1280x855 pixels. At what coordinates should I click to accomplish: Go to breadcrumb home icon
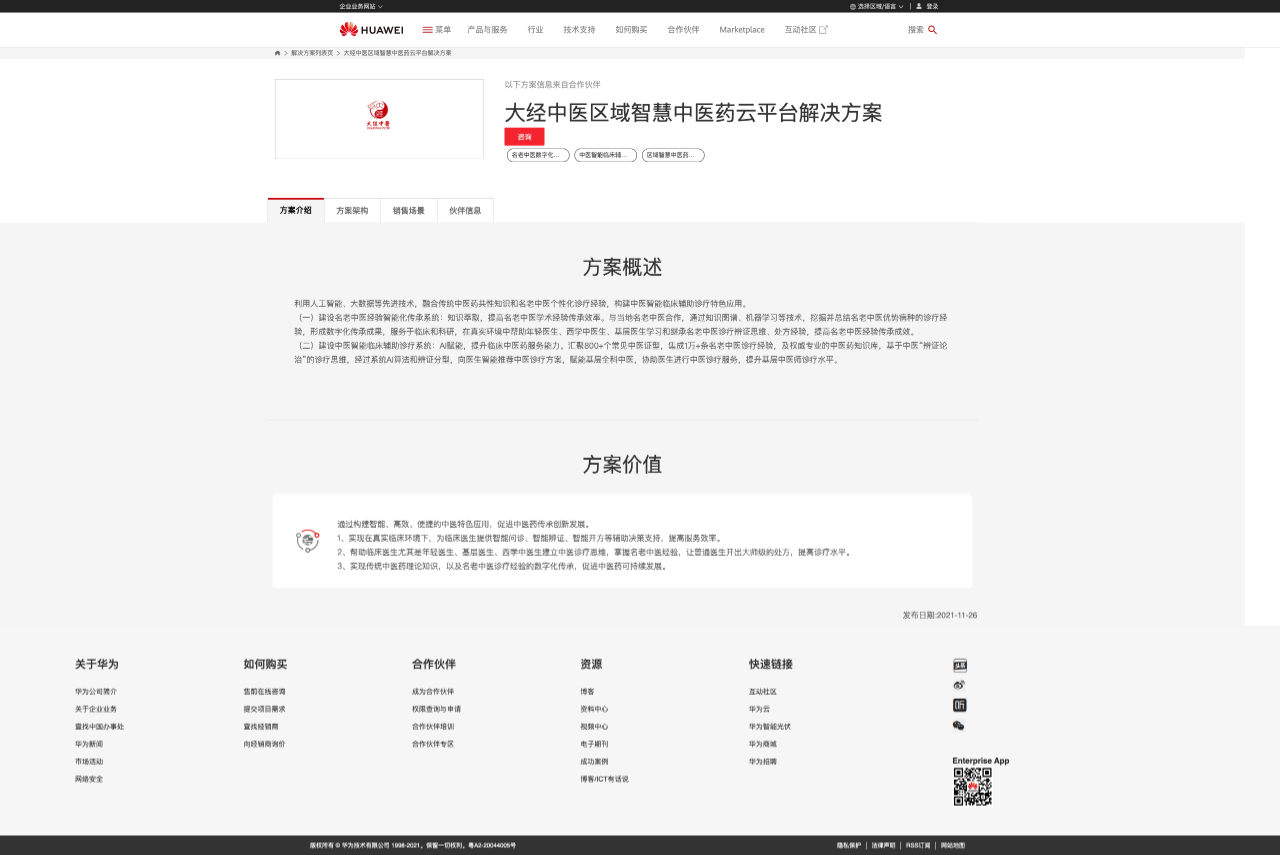coord(277,53)
